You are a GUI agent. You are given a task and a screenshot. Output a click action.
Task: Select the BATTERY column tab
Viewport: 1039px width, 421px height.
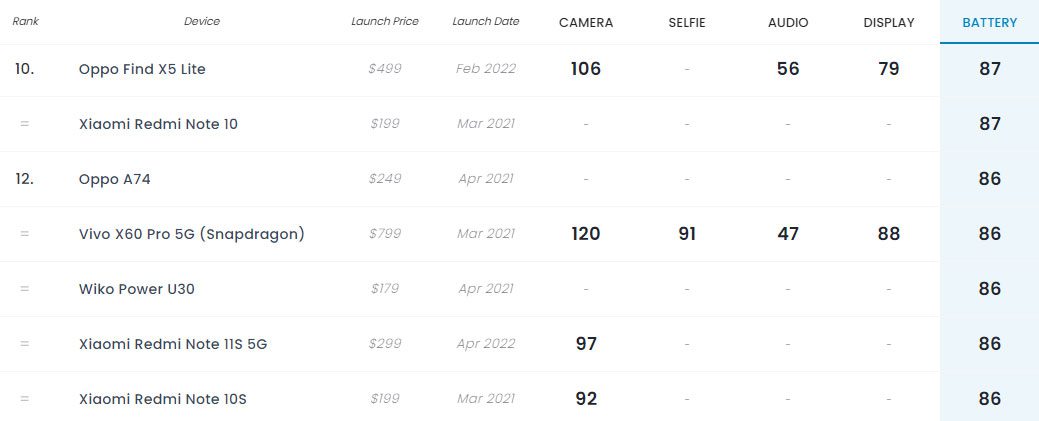(989, 22)
